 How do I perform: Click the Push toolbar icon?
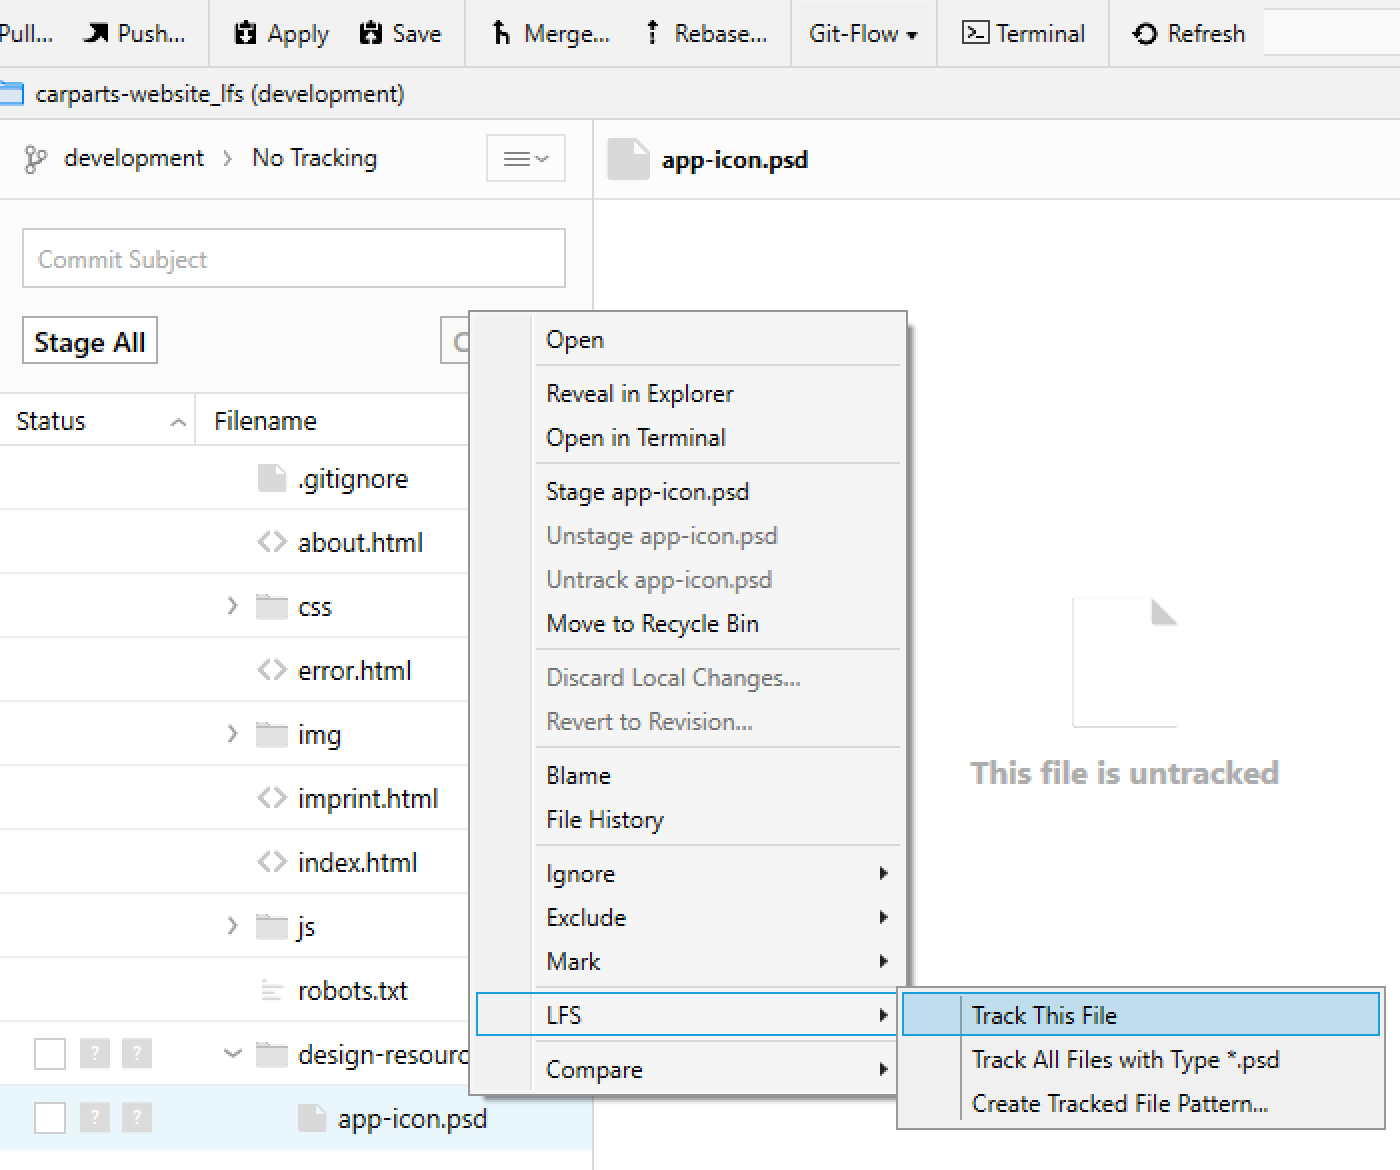[x=135, y=33]
